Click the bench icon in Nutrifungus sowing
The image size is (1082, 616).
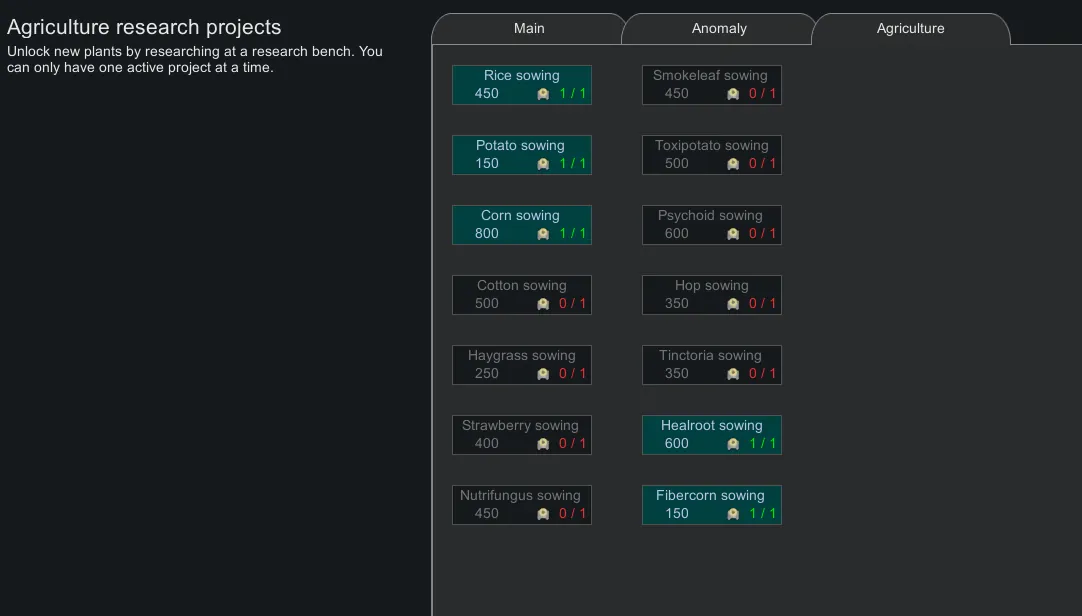coord(543,514)
